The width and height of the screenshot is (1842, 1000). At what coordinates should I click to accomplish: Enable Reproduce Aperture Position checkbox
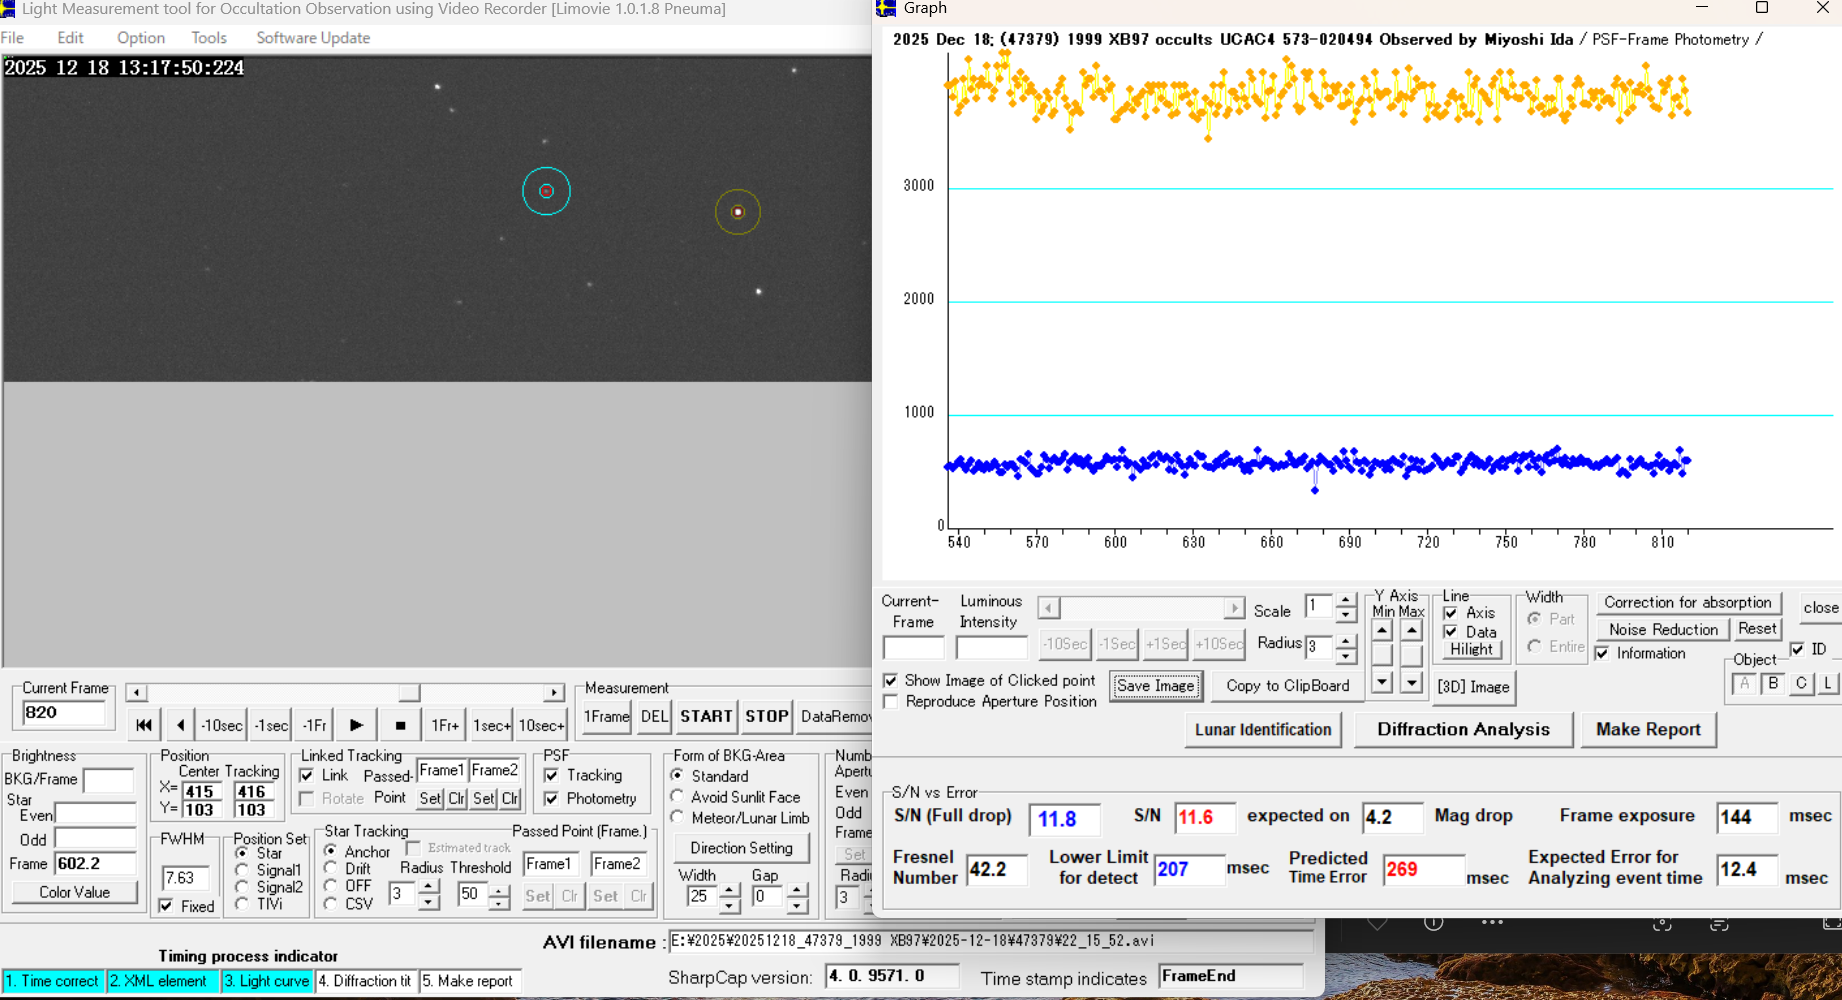890,701
